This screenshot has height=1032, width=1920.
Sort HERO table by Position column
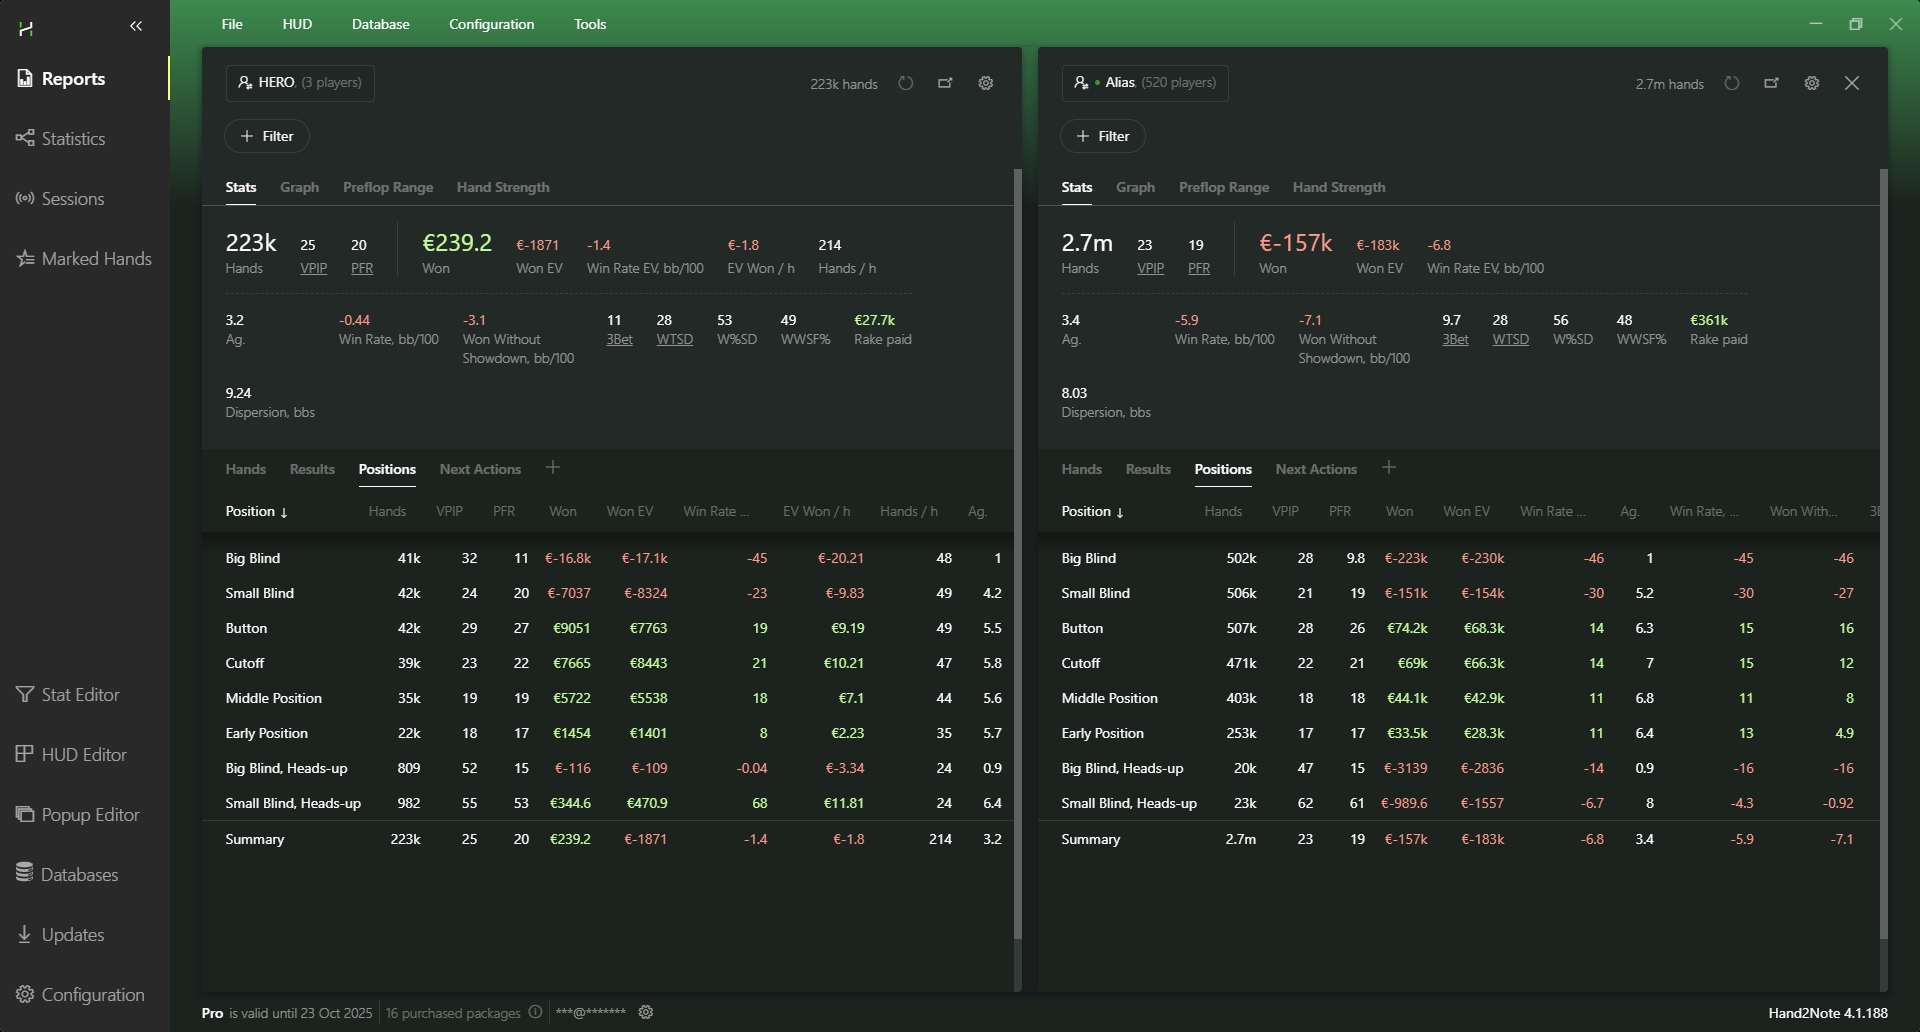tap(256, 511)
